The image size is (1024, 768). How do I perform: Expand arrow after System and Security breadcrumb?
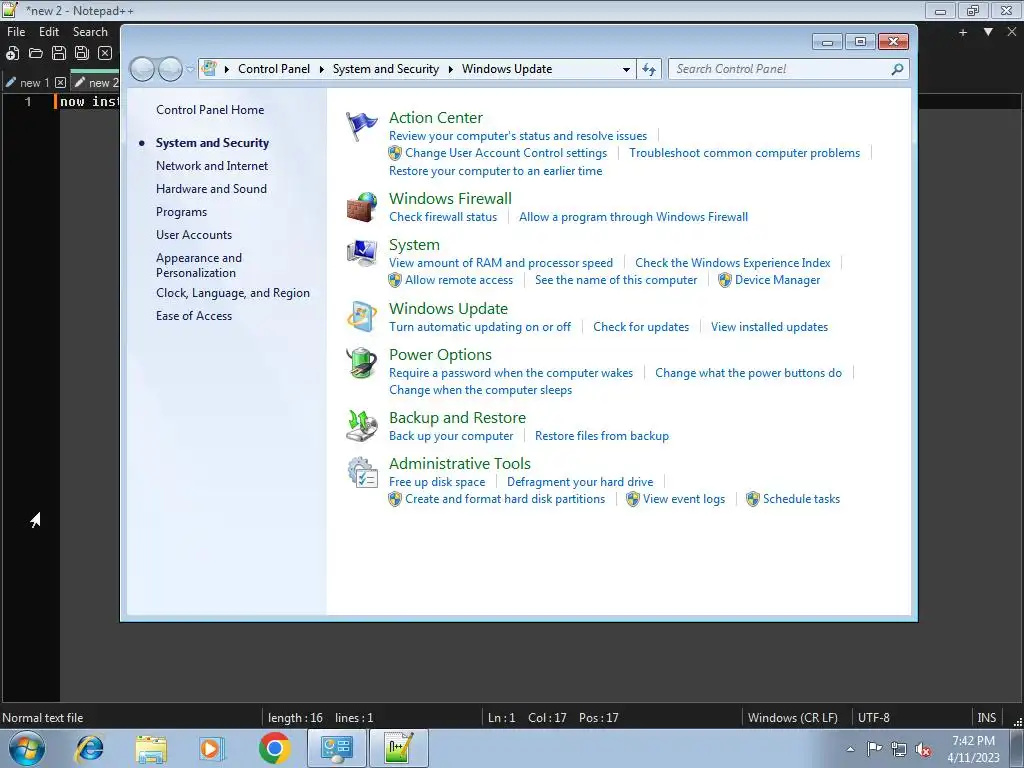point(451,69)
